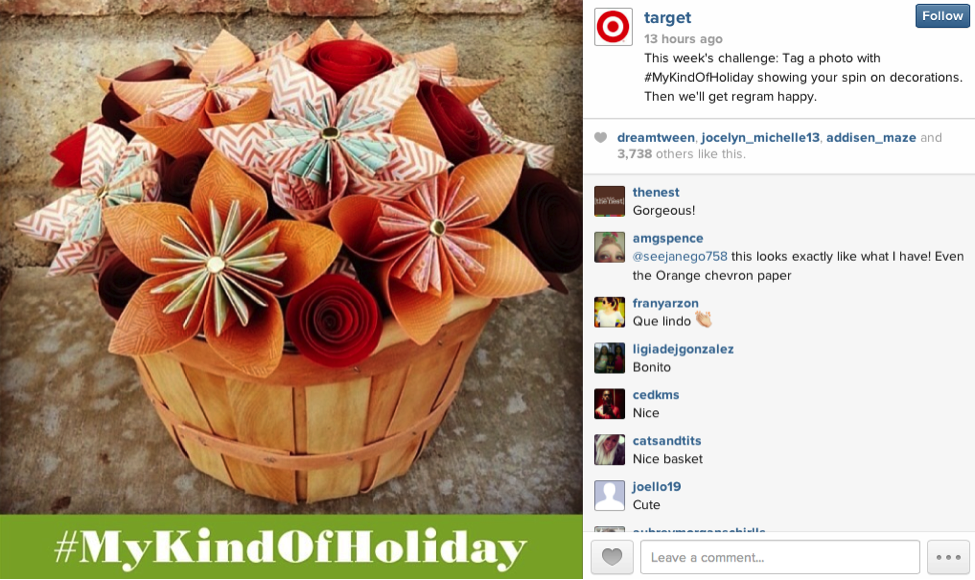Follow the target account
The image size is (975, 580).
(942, 16)
